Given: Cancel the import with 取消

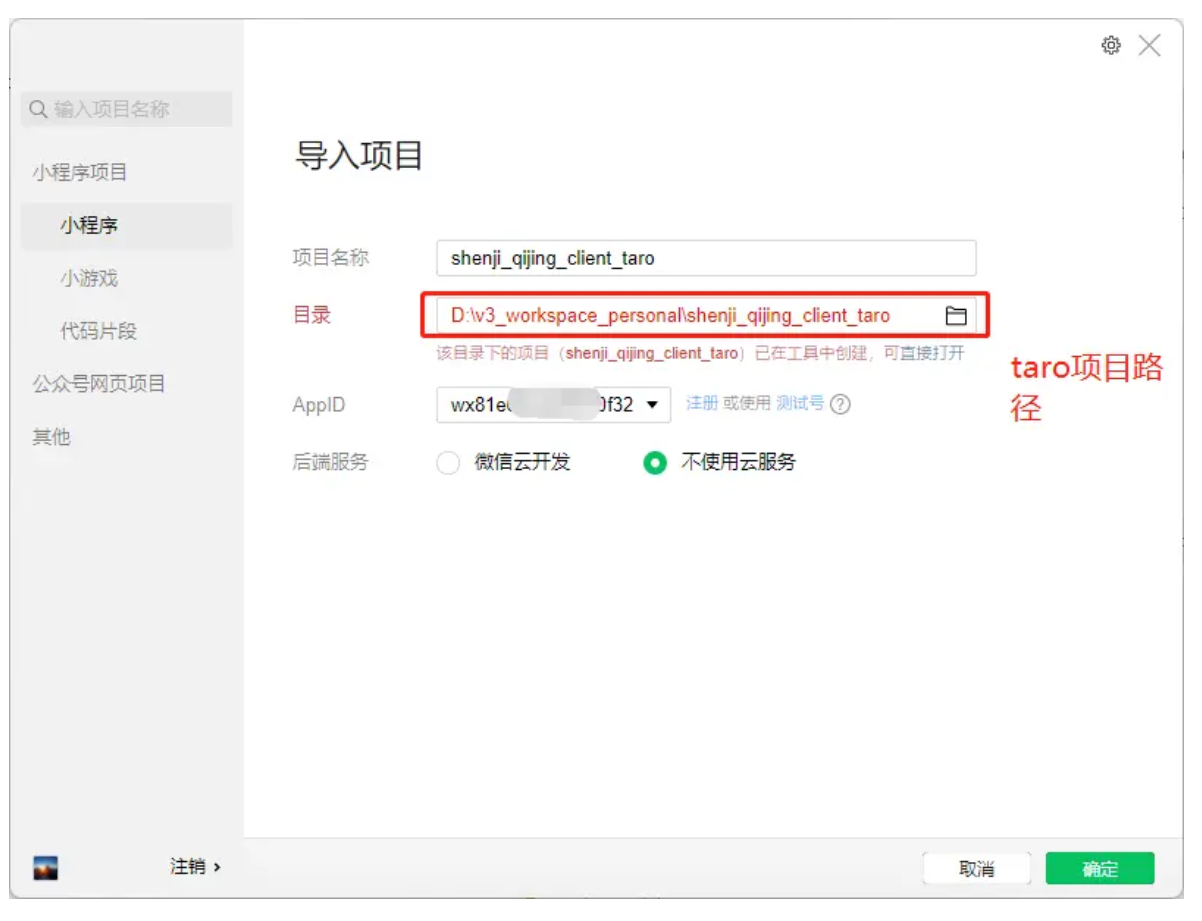Looking at the screenshot, I should 977,868.
